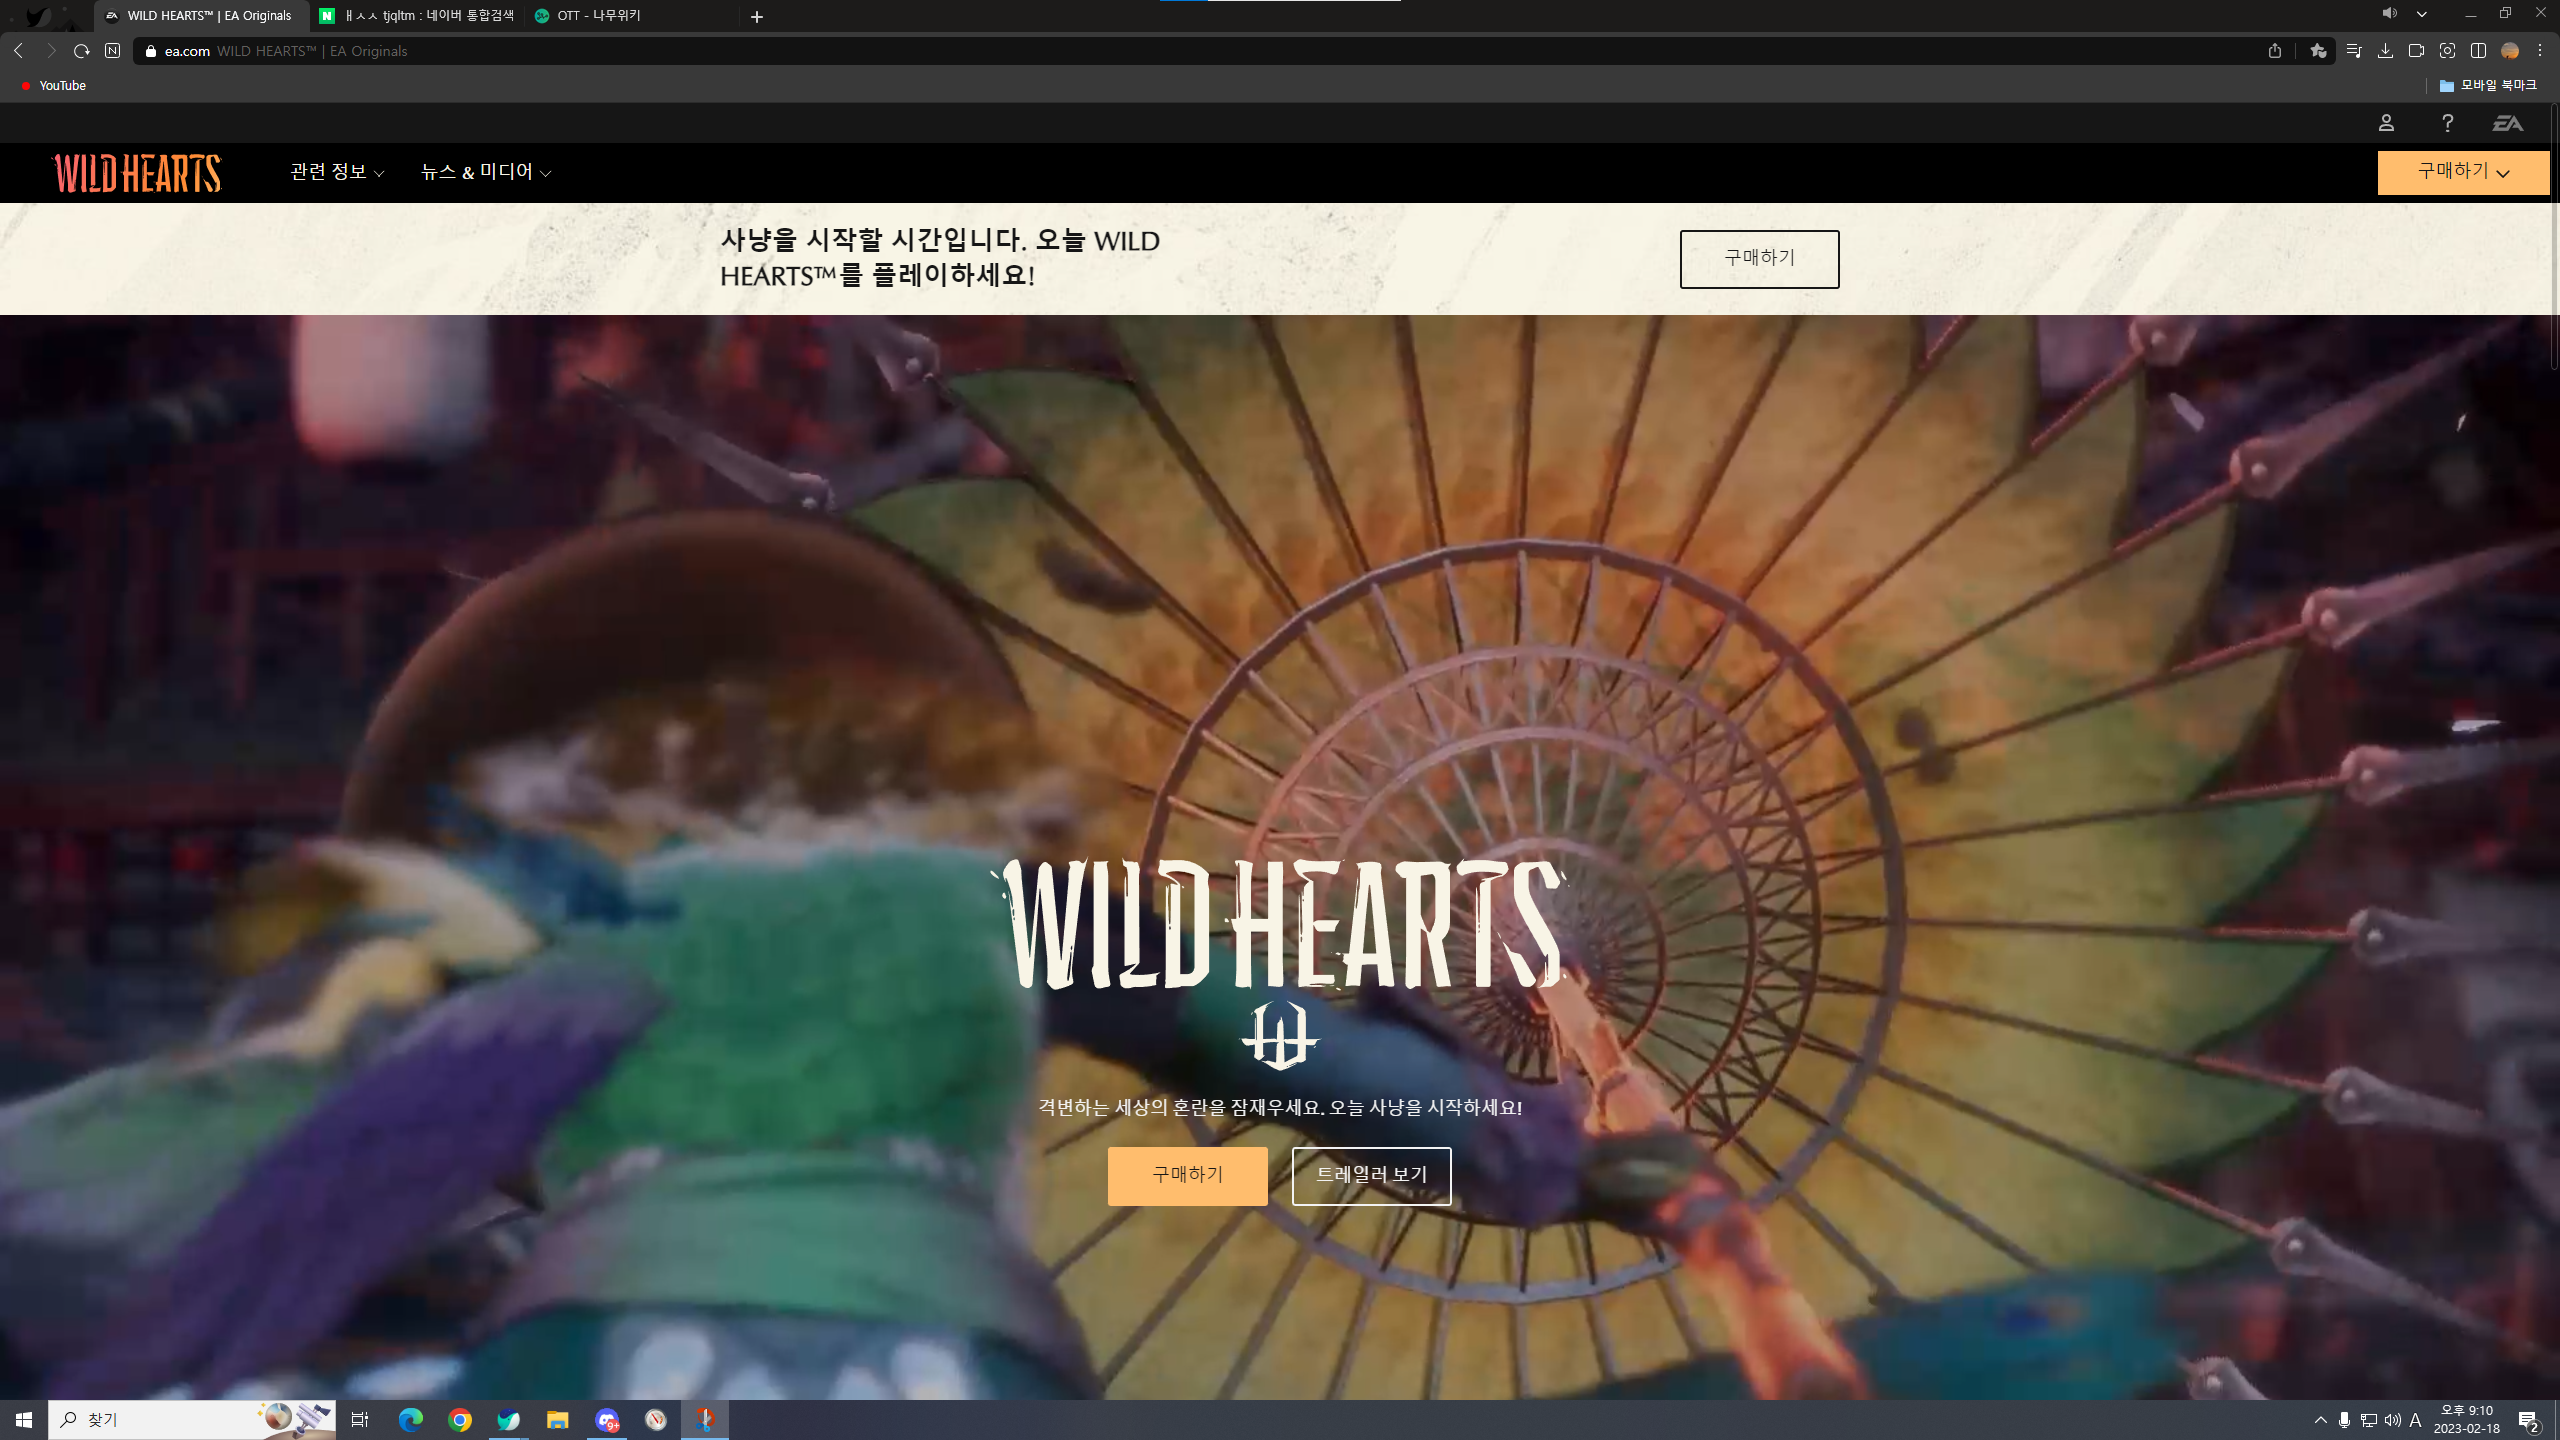Expand the 뉴스 & 미디어 menu

[x=486, y=173]
